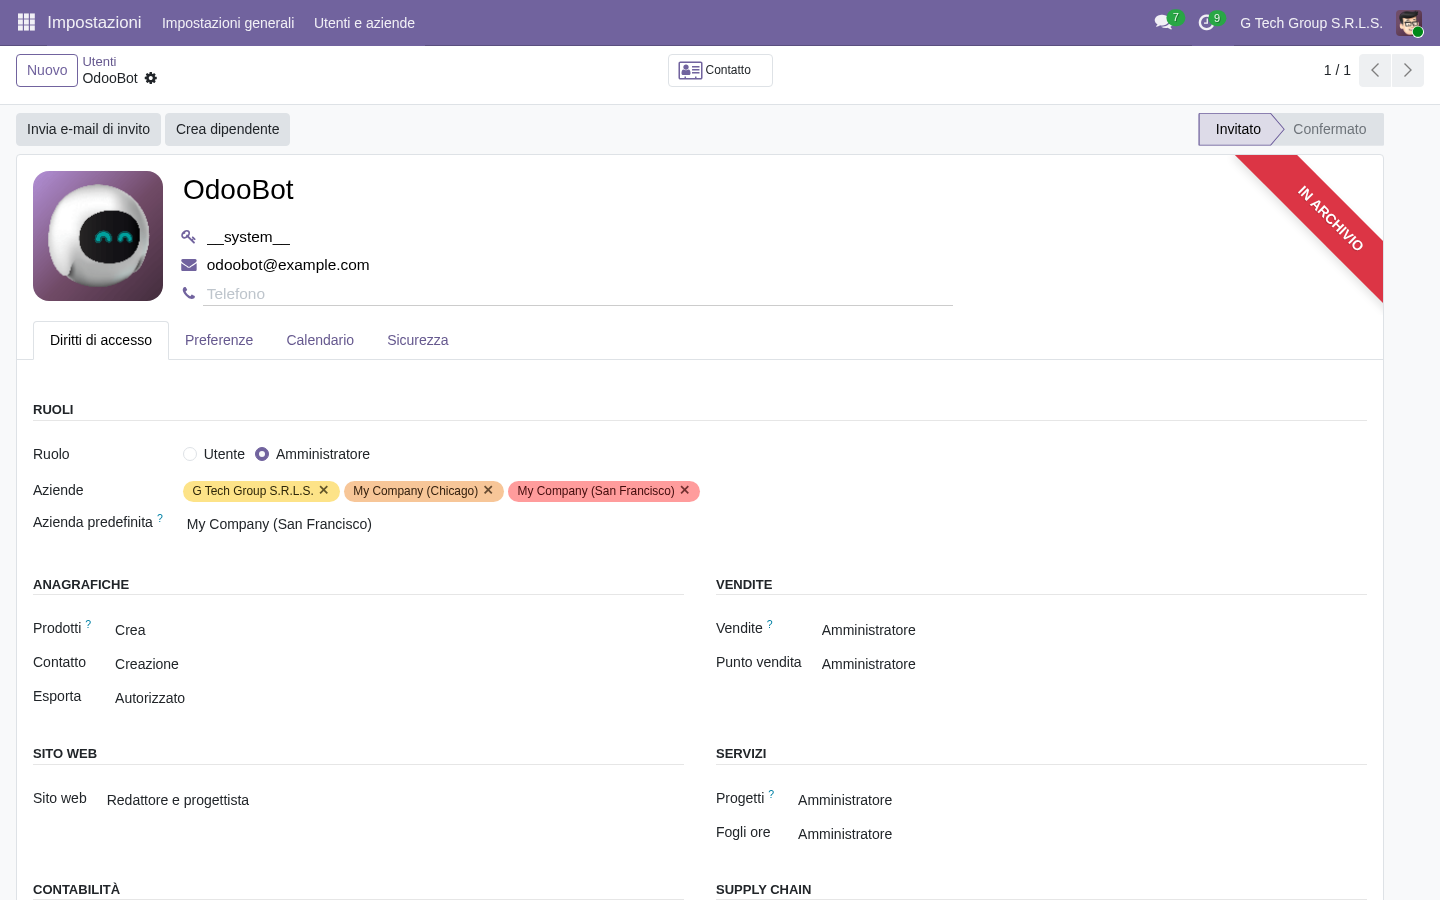This screenshot has height=900, width=1440.
Task: Open company switcher G Tech Group S.R.L.S.
Action: [x=1311, y=23]
